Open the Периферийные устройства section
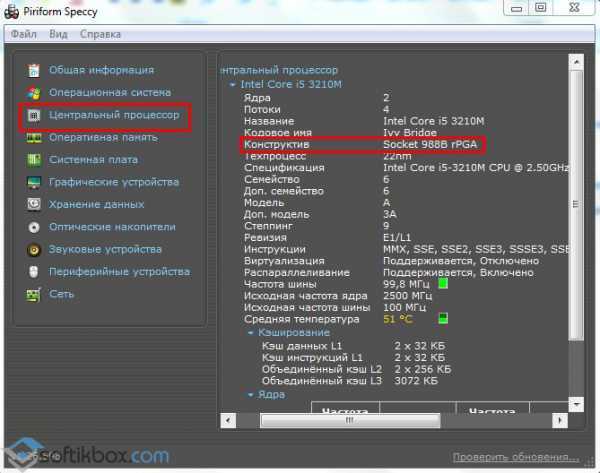Screen dimensions: 600x473 pos(119,272)
